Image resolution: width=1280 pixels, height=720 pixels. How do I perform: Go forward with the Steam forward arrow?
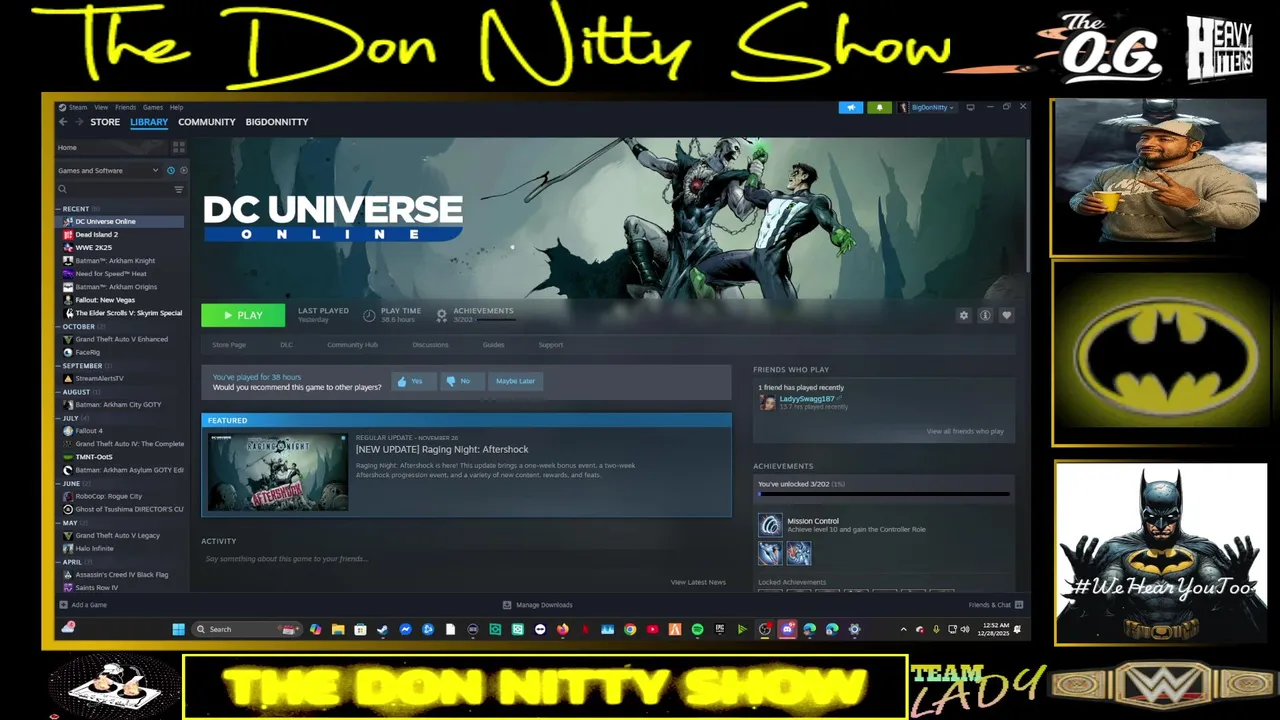point(79,122)
